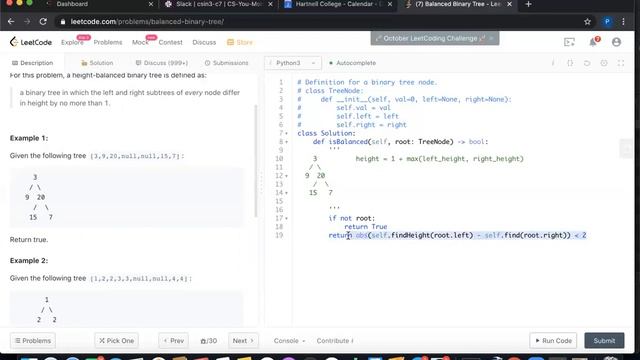Close the Dashboard browser tab

[x=151, y=4]
